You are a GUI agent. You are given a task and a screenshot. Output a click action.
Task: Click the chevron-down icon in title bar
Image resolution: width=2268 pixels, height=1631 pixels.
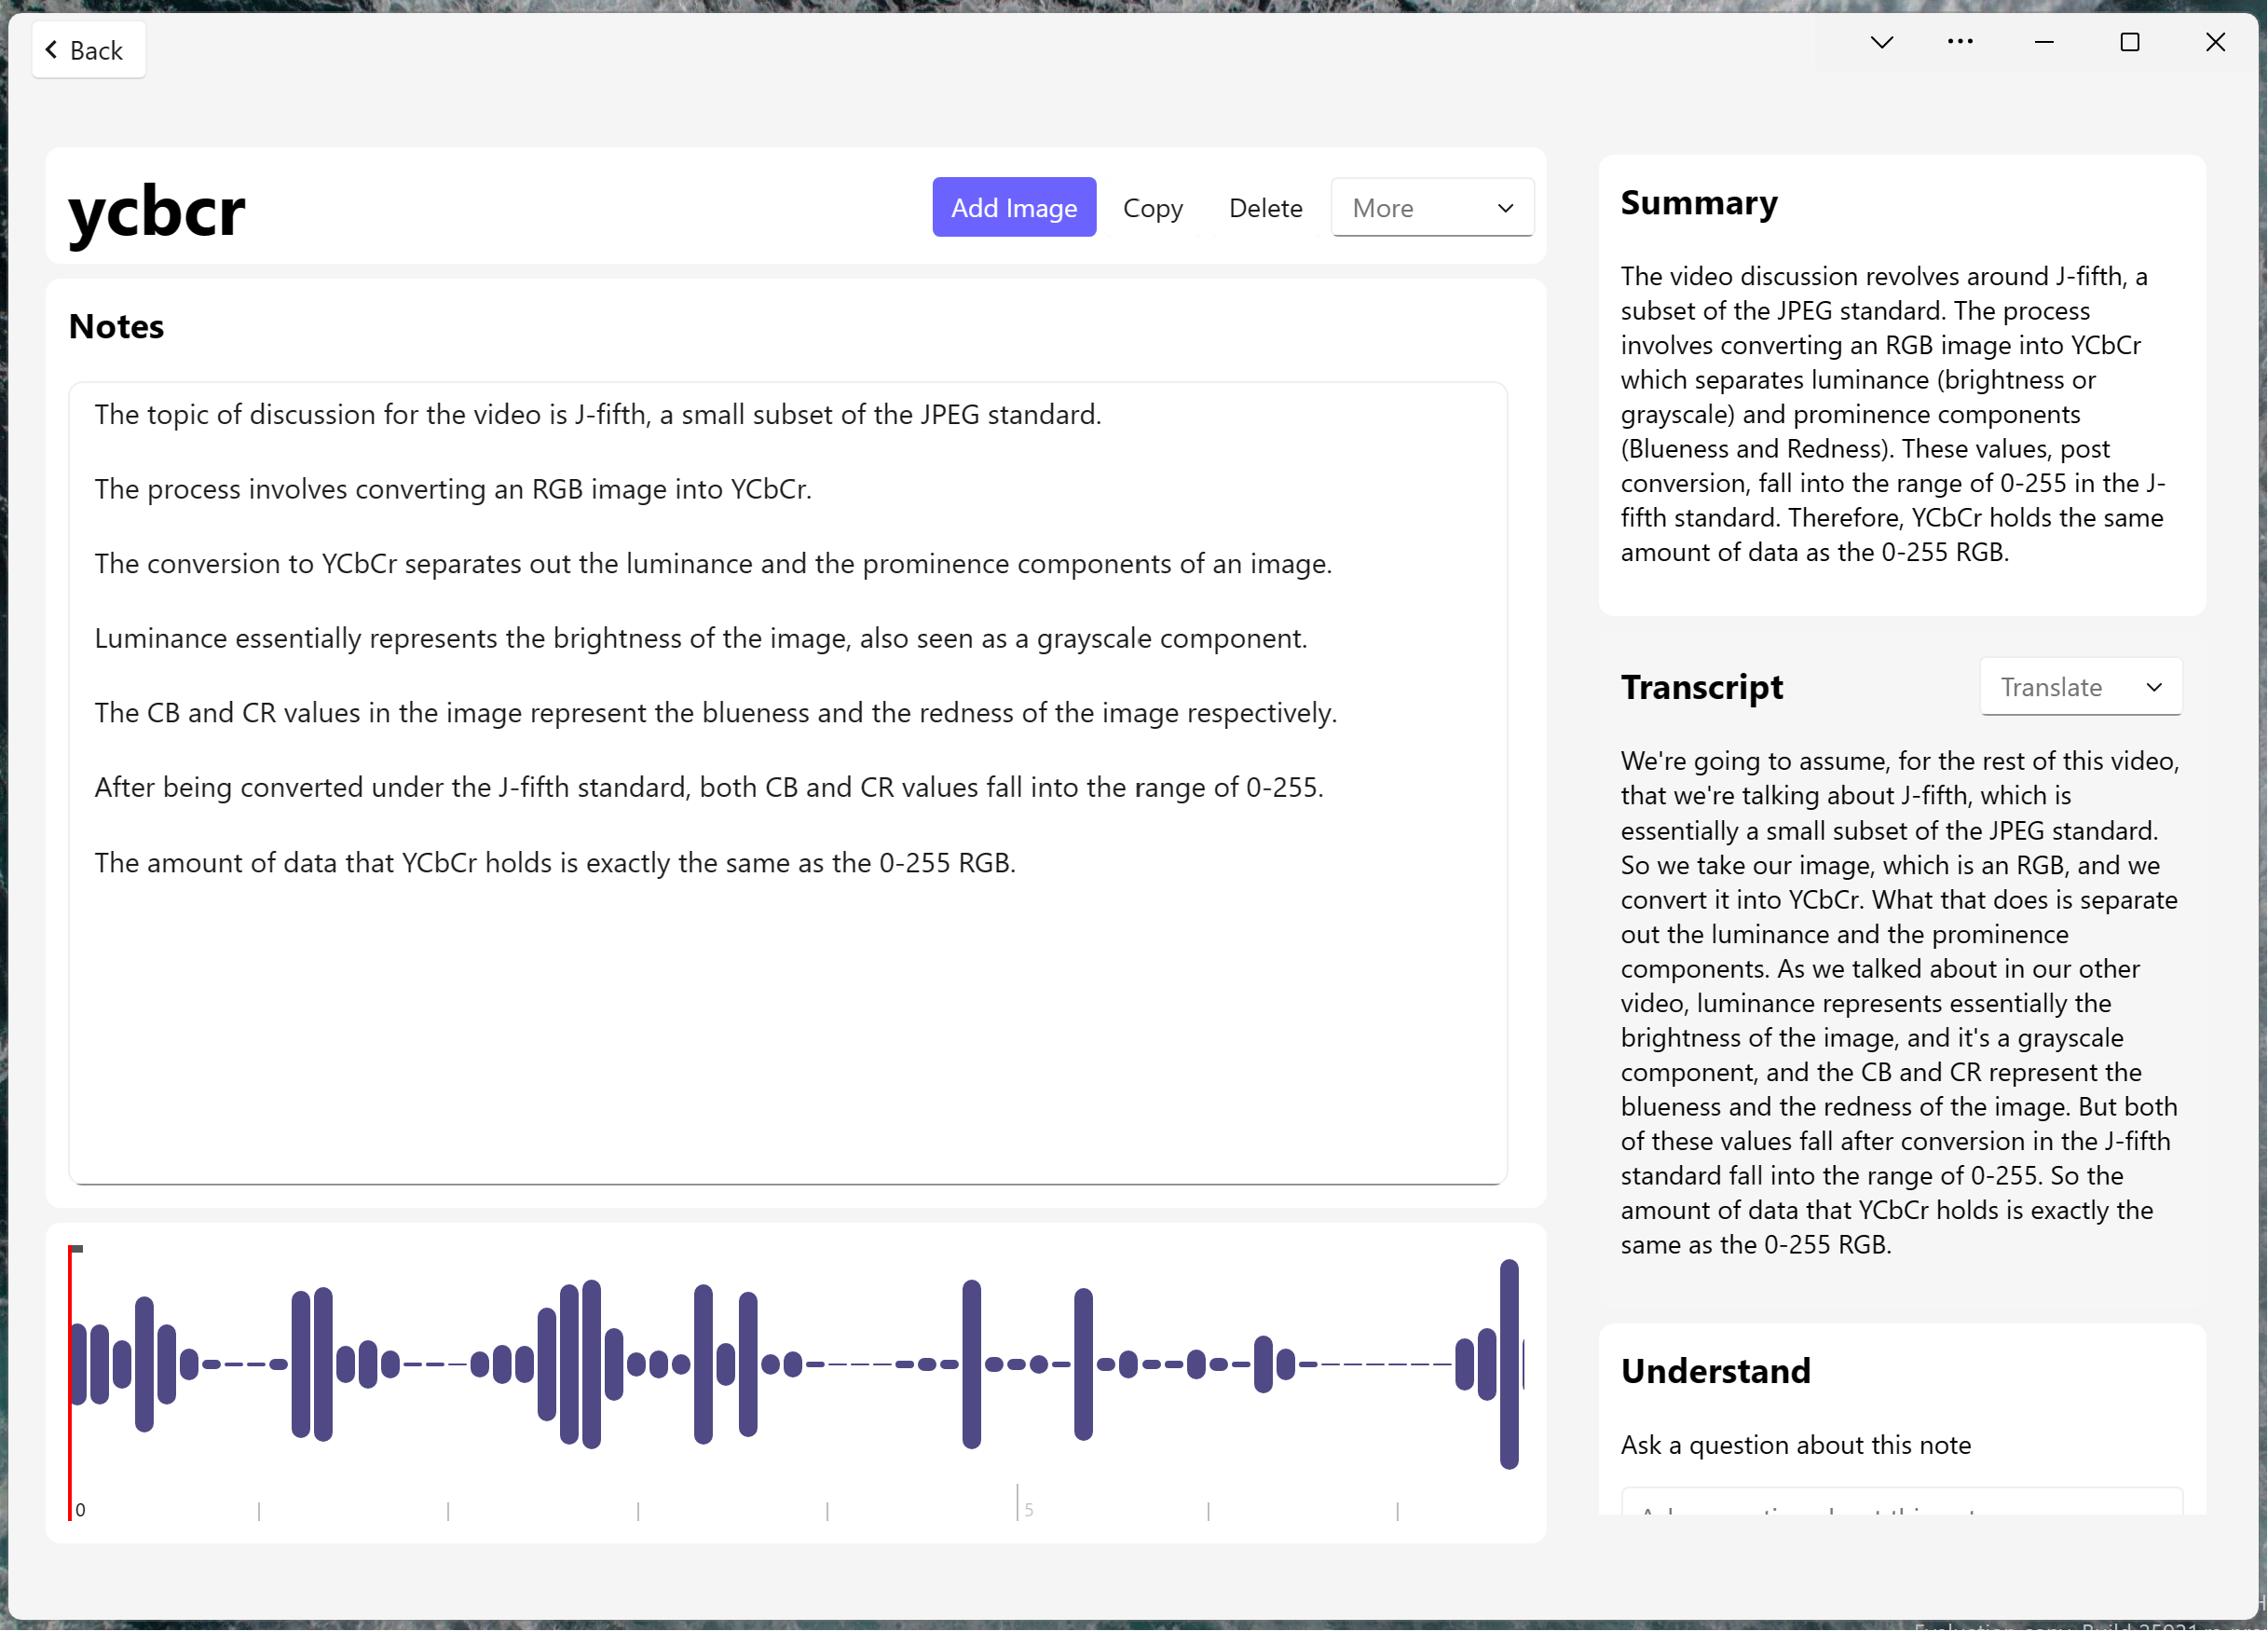[1881, 42]
